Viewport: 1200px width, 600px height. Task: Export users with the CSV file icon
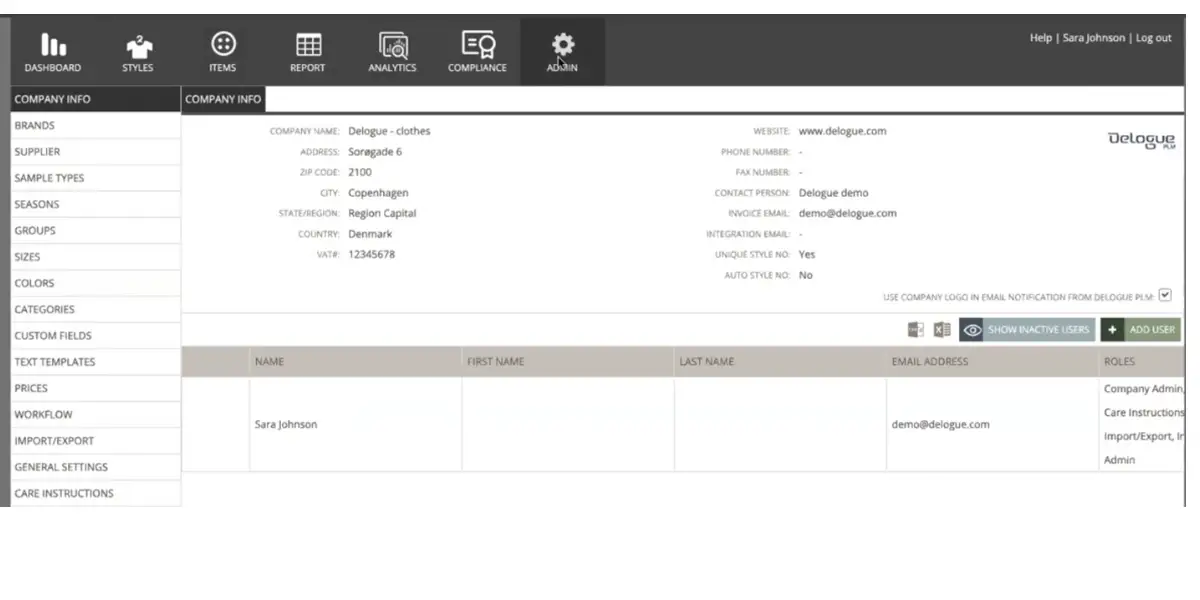click(x=915, y=330)
